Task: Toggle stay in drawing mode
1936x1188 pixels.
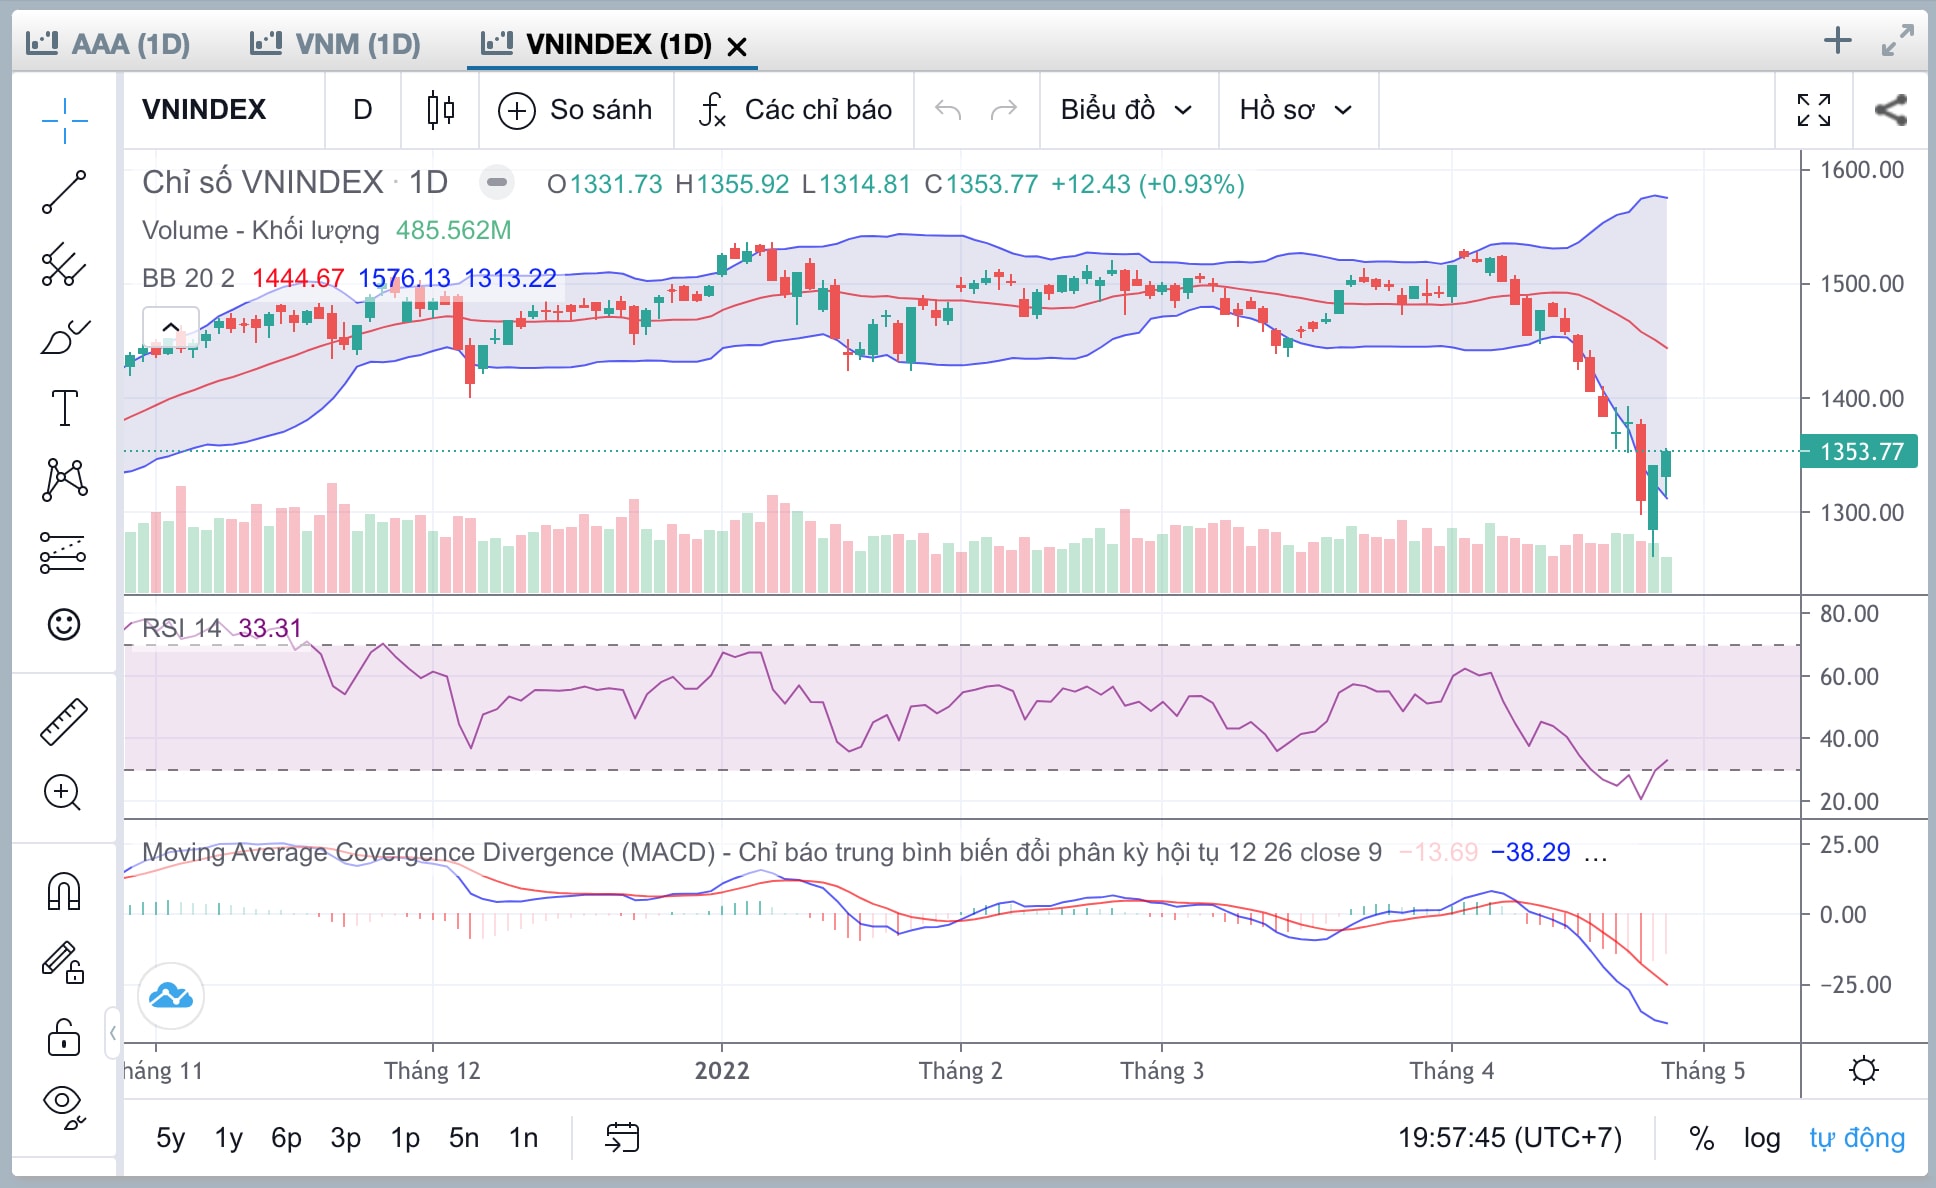Action: click(x=63, y=962)
